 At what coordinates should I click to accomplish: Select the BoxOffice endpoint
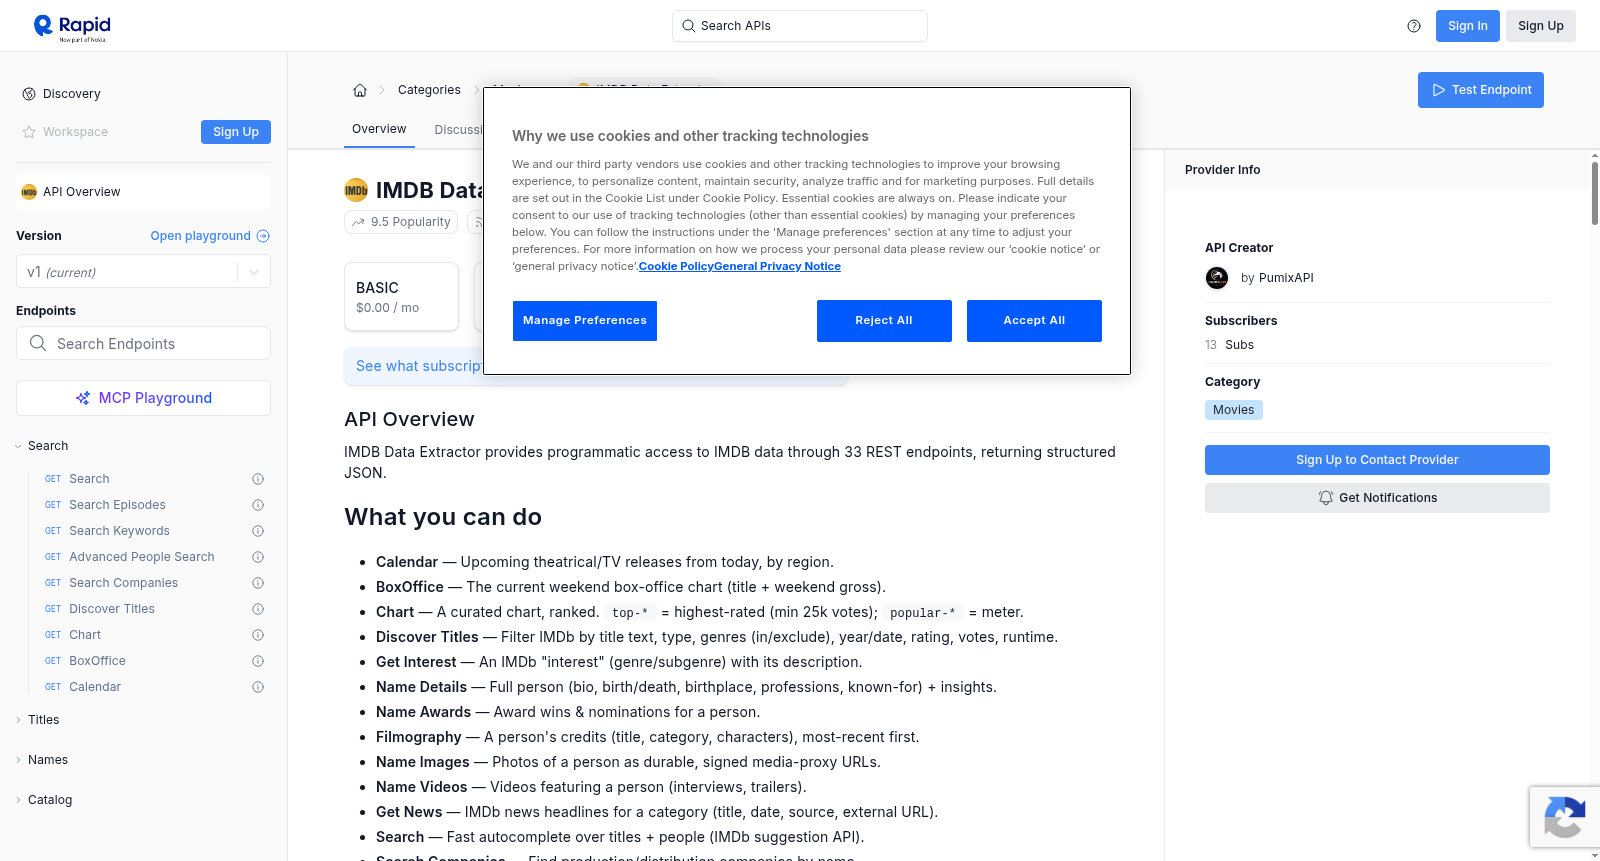(97, 661)
